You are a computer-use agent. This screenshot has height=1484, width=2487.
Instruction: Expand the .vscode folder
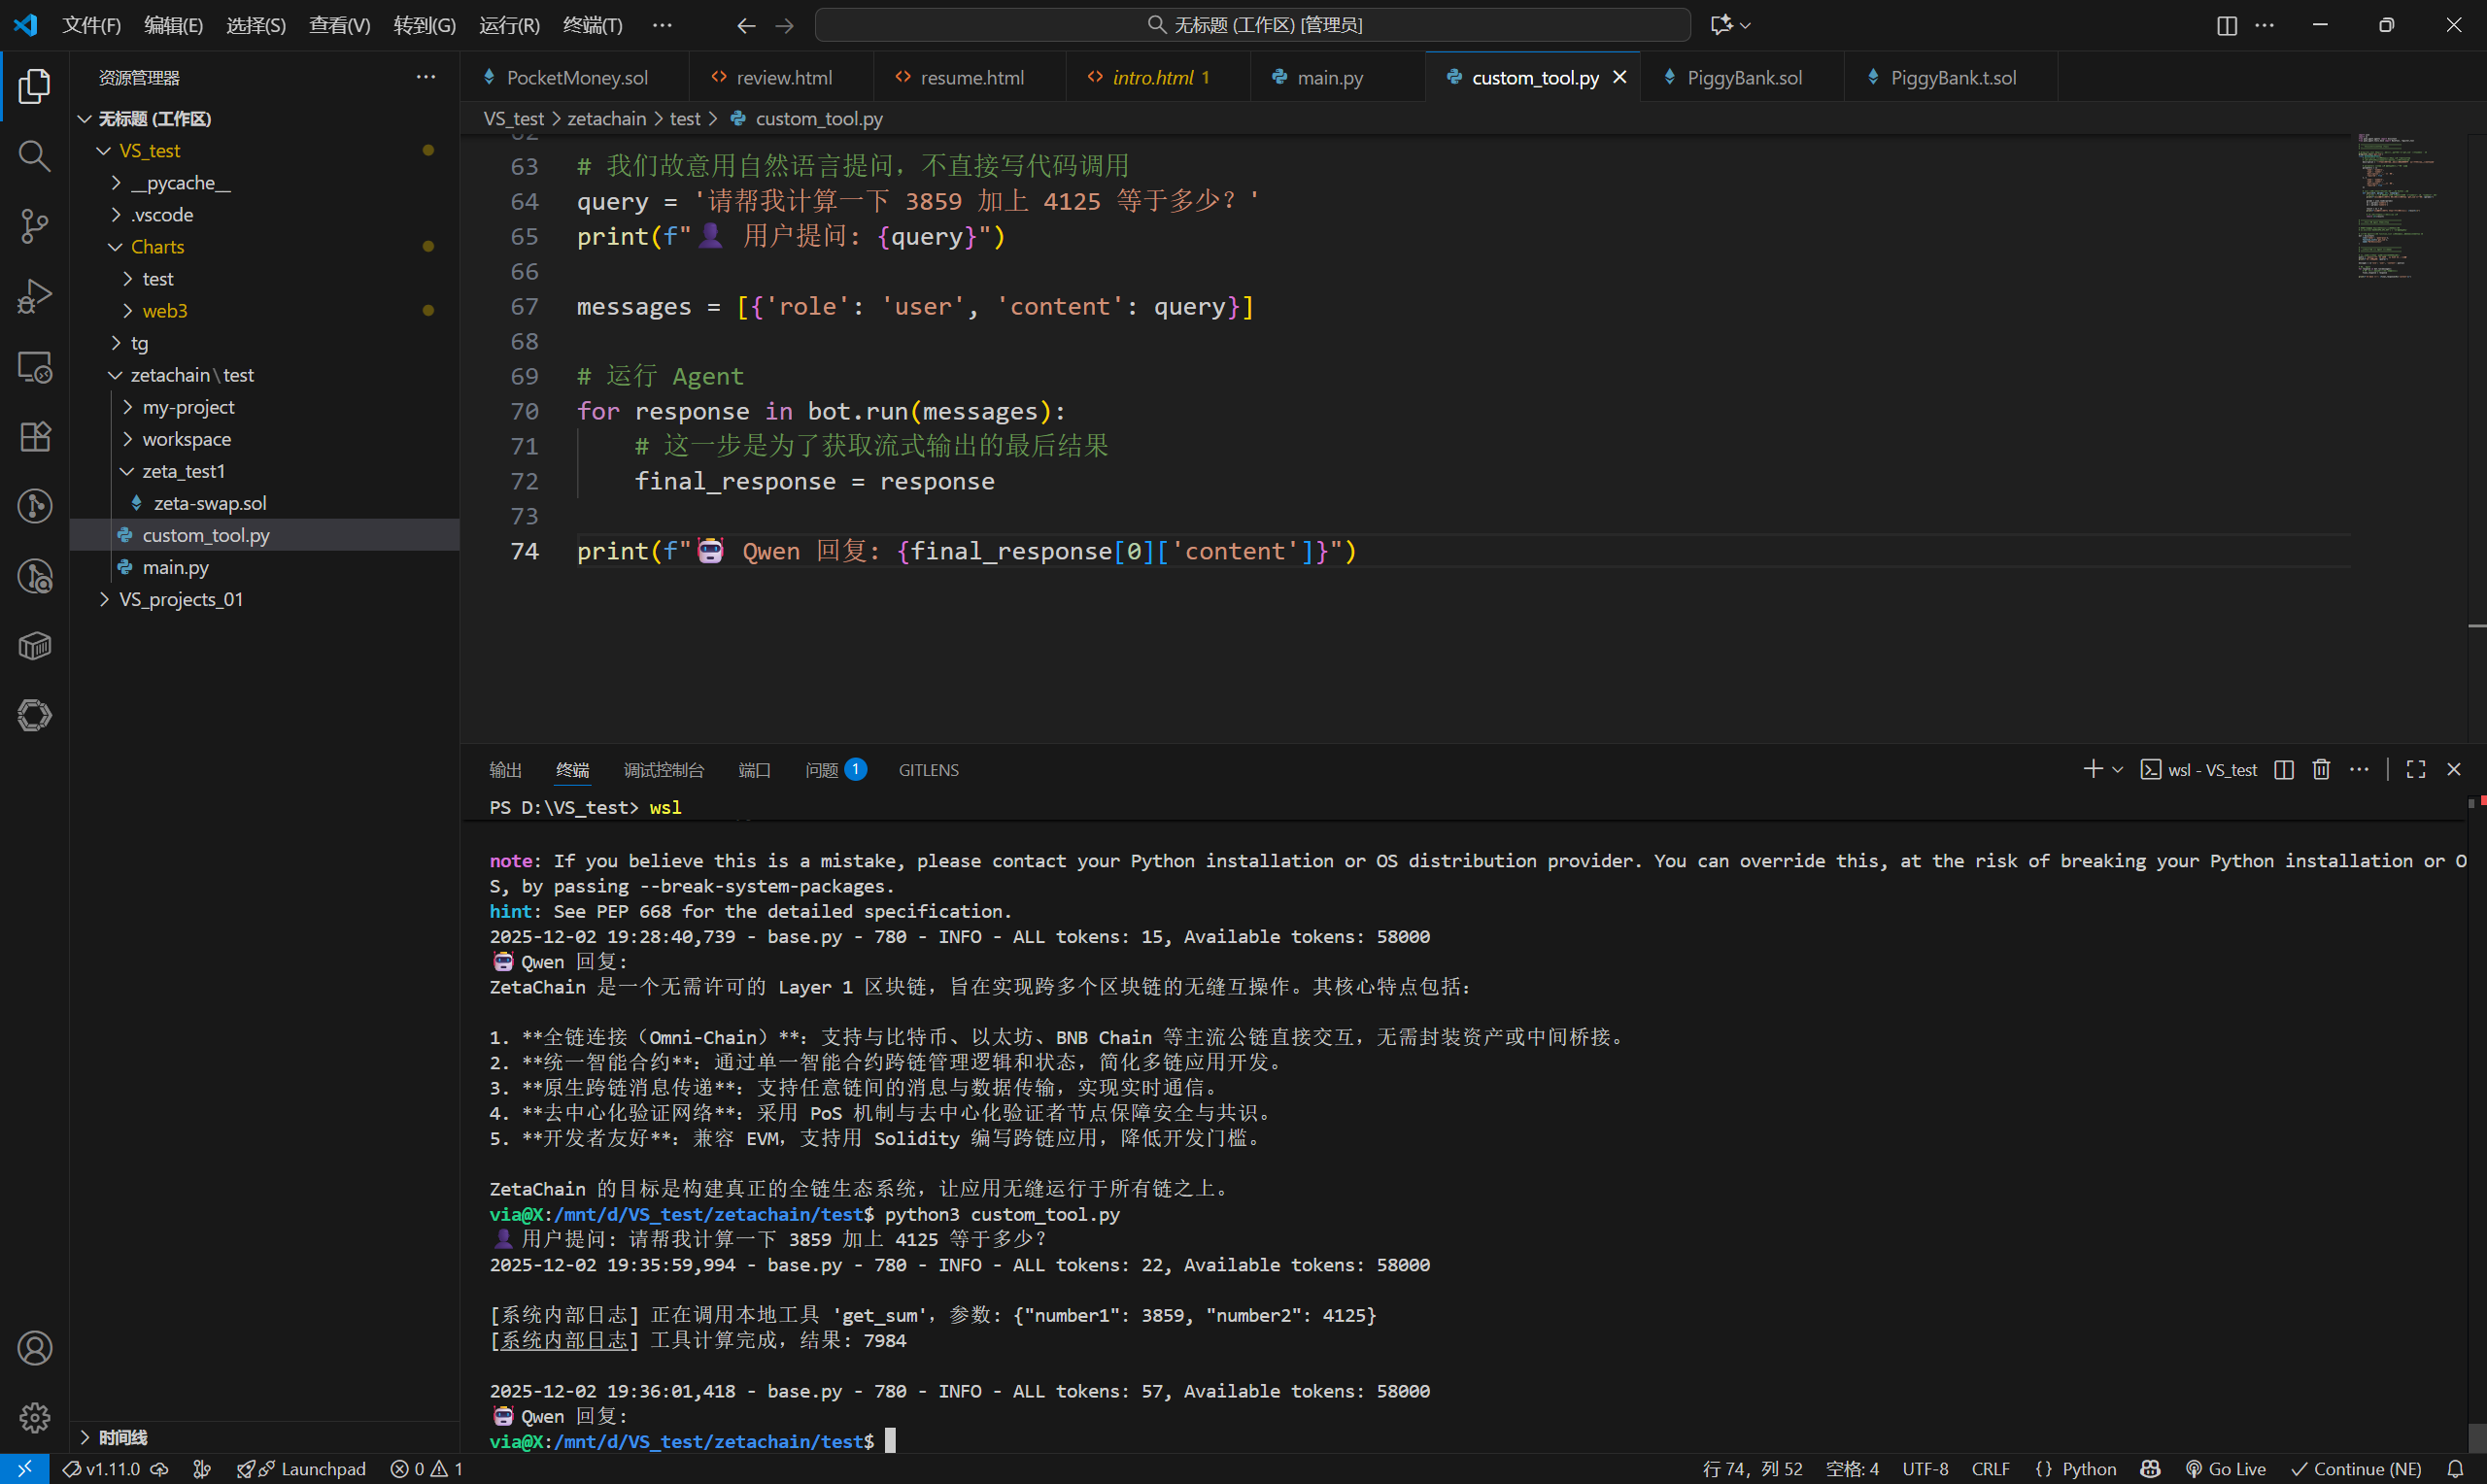pyautogui.click(x=116, y=215)
